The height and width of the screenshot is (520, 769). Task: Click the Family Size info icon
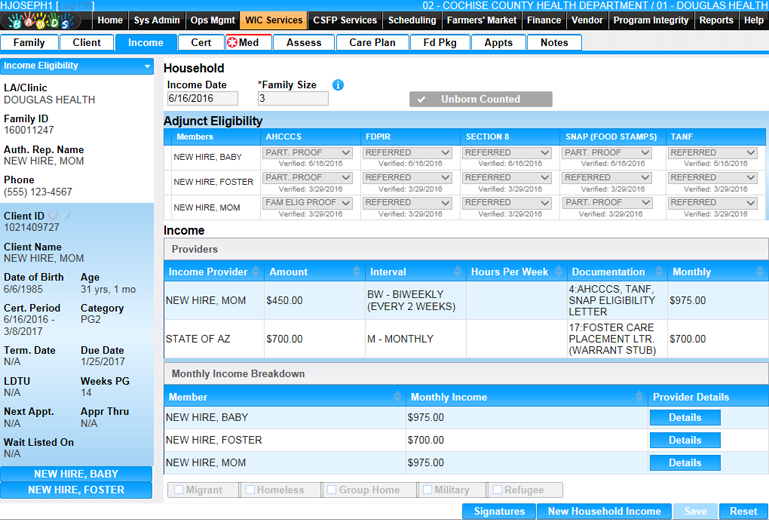(x=338, y=85)
